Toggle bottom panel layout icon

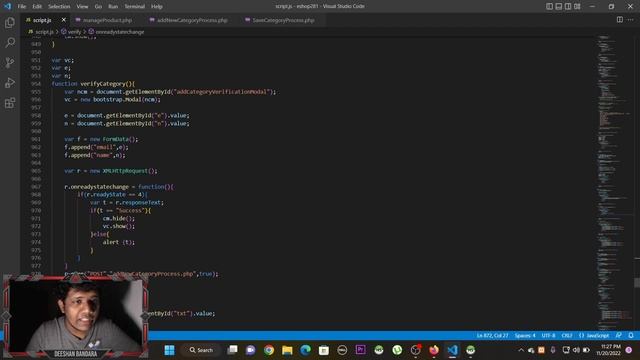tap(558, 6)
